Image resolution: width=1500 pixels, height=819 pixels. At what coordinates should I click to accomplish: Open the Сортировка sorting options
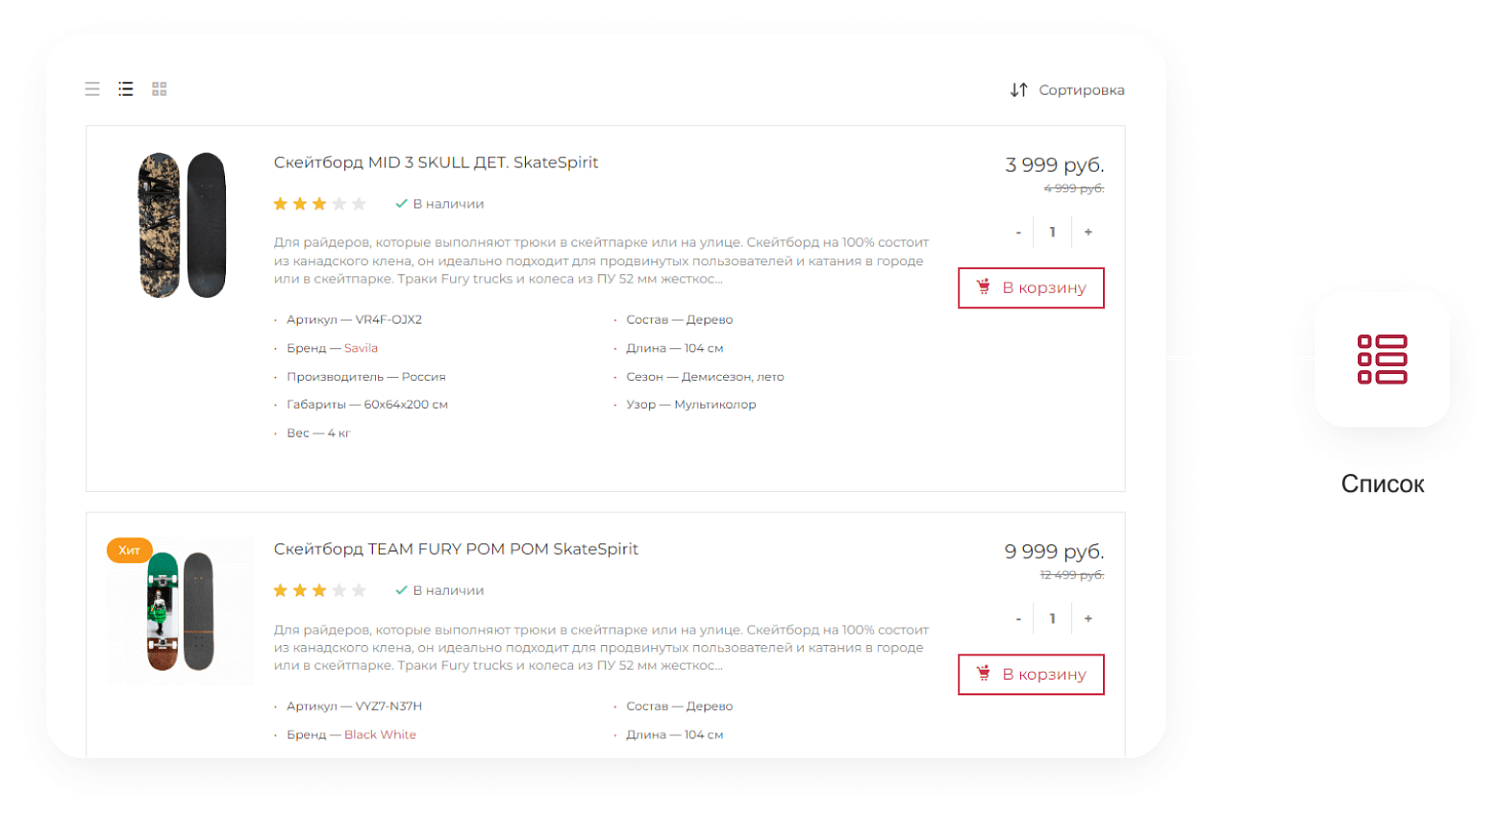click(1081, 89)
